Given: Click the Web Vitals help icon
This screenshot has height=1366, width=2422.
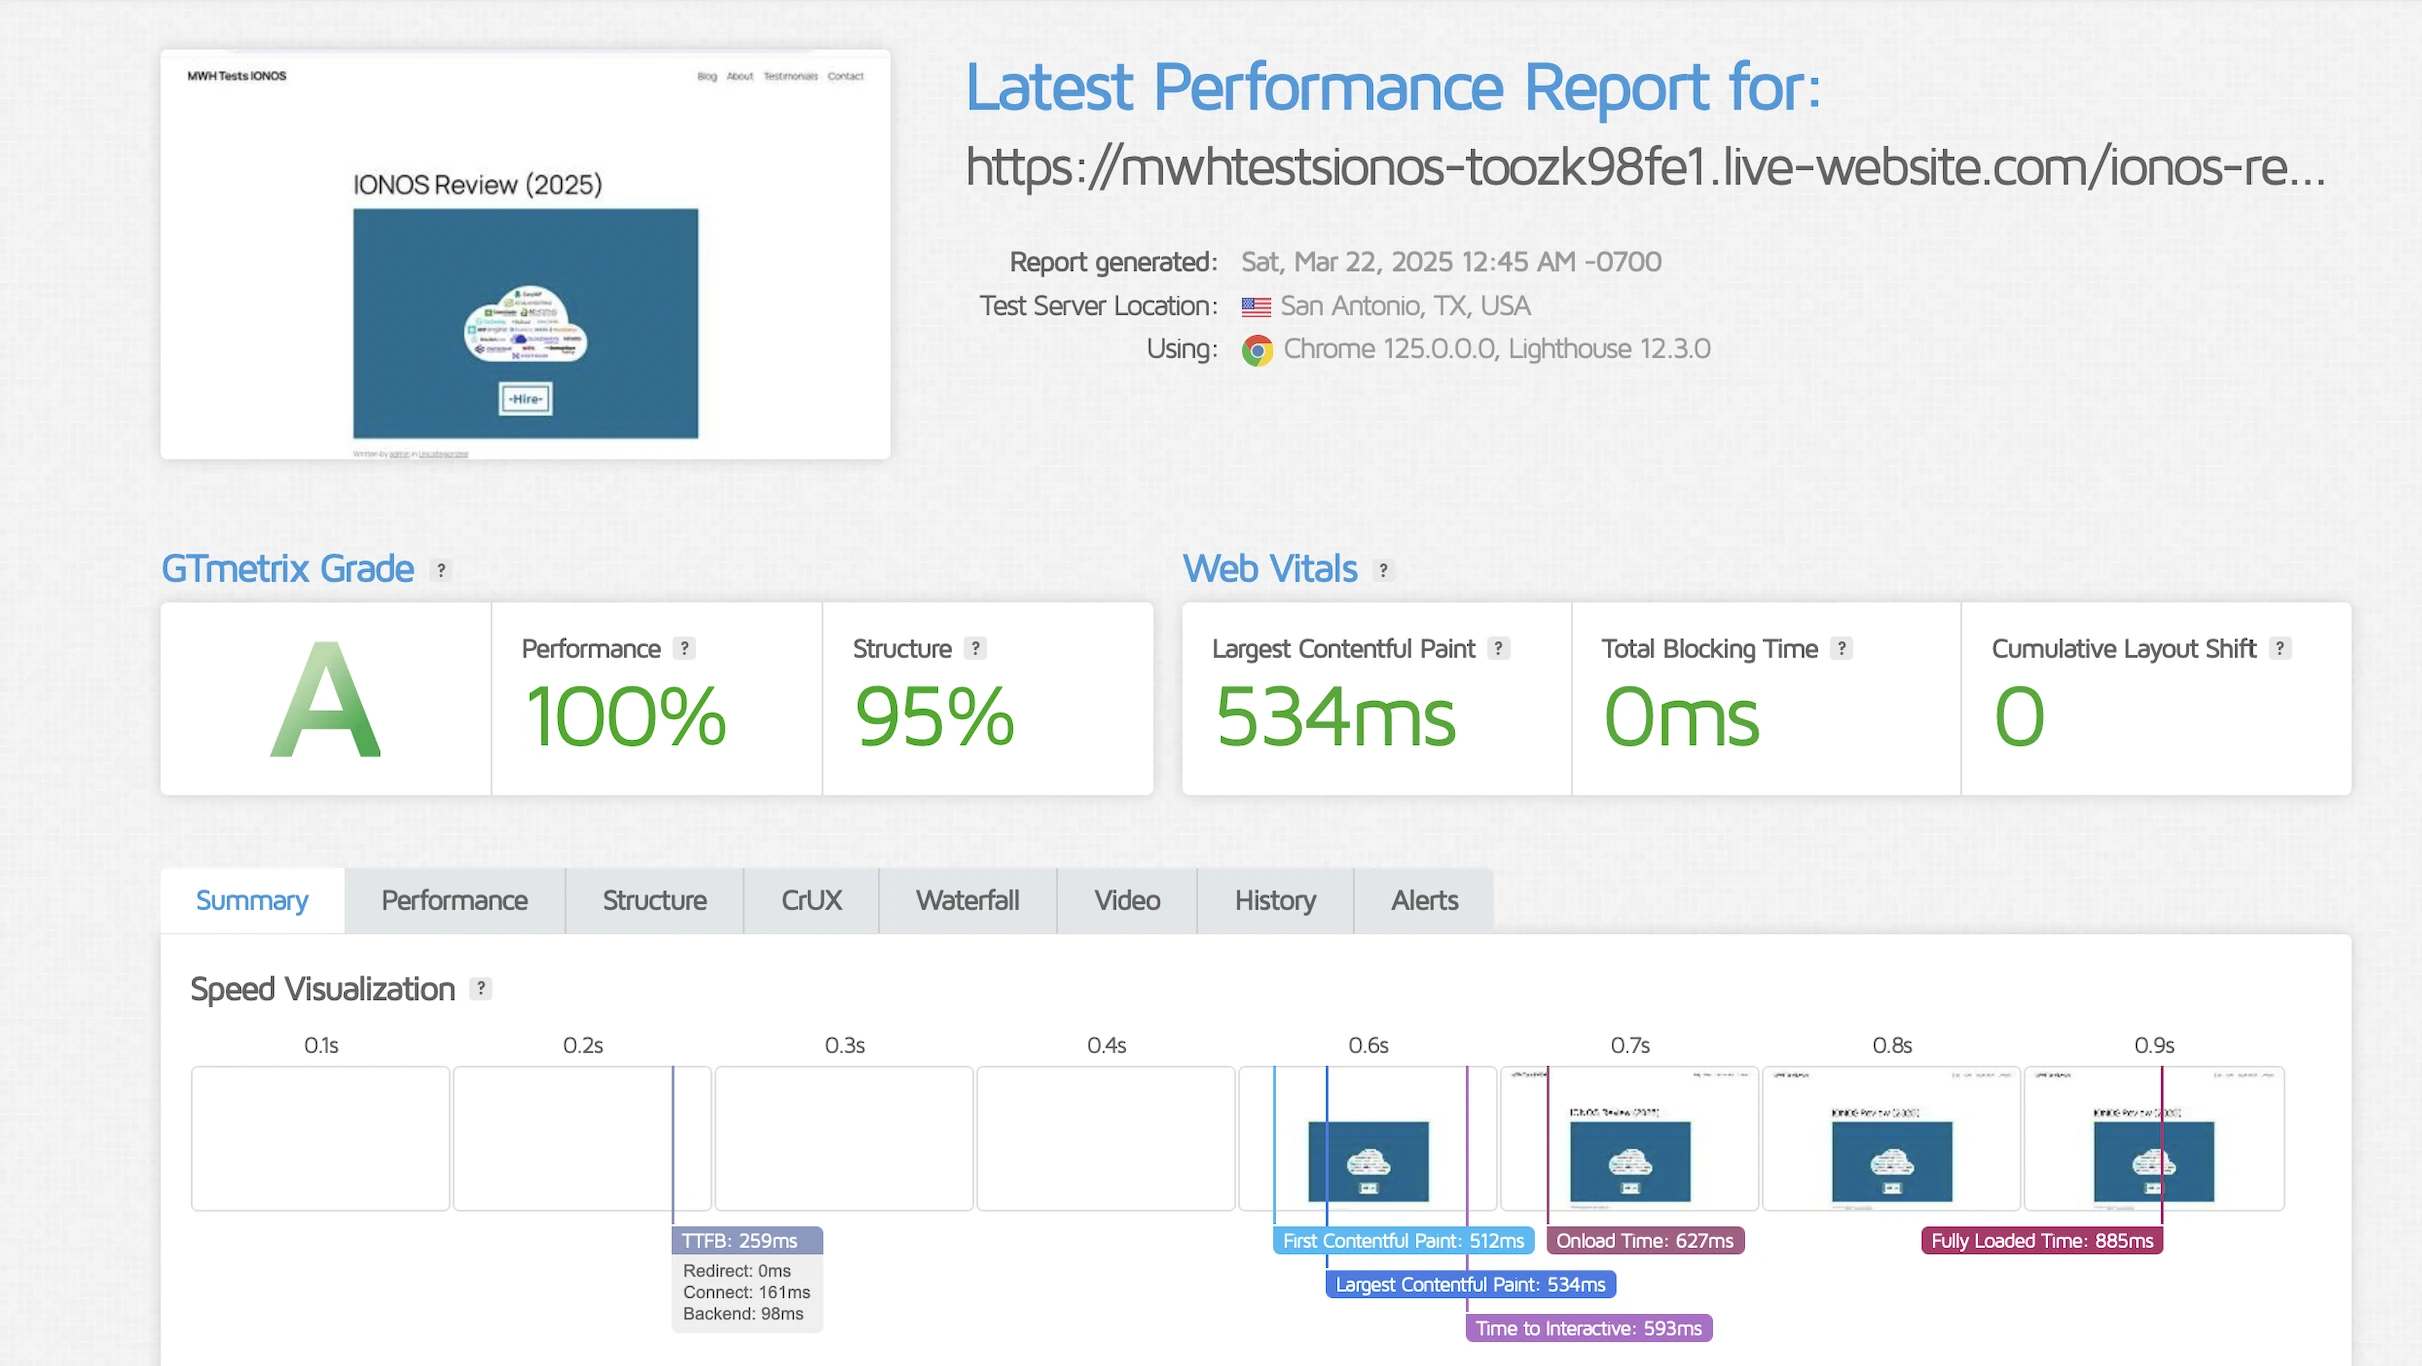Looking at the screenshot, I should tap(1383, 570).
